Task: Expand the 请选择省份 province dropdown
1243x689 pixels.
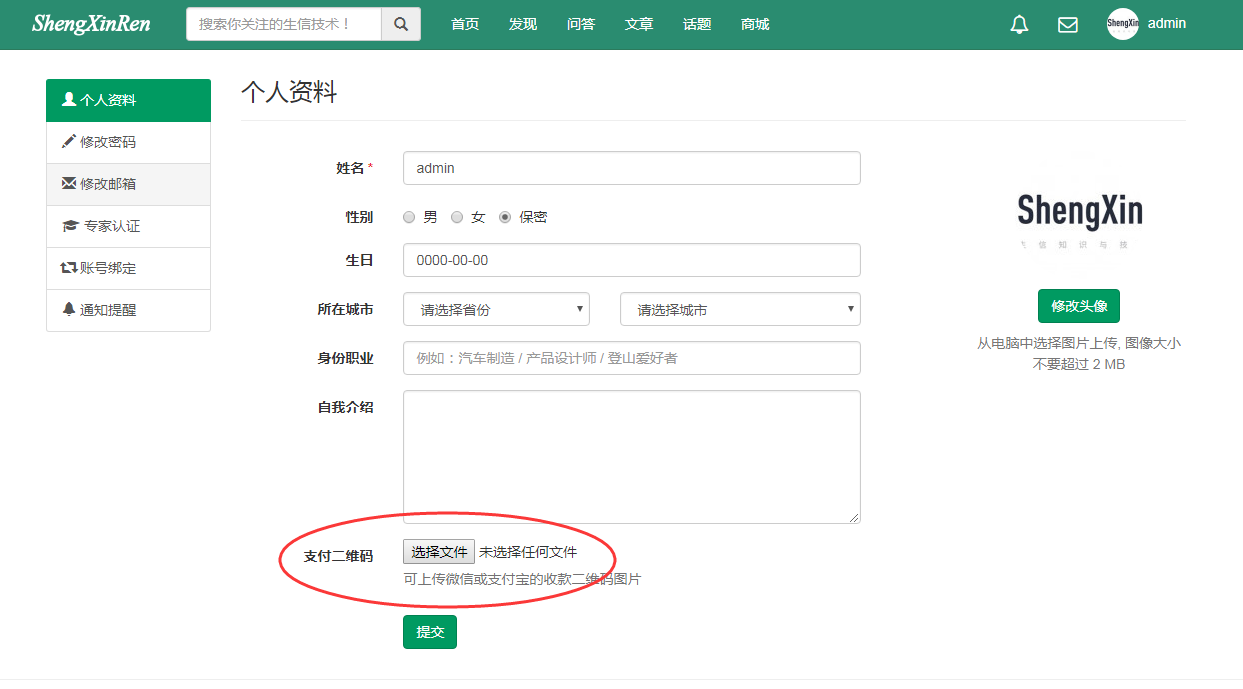Action: pyautogui.click(x=496, y=310)
